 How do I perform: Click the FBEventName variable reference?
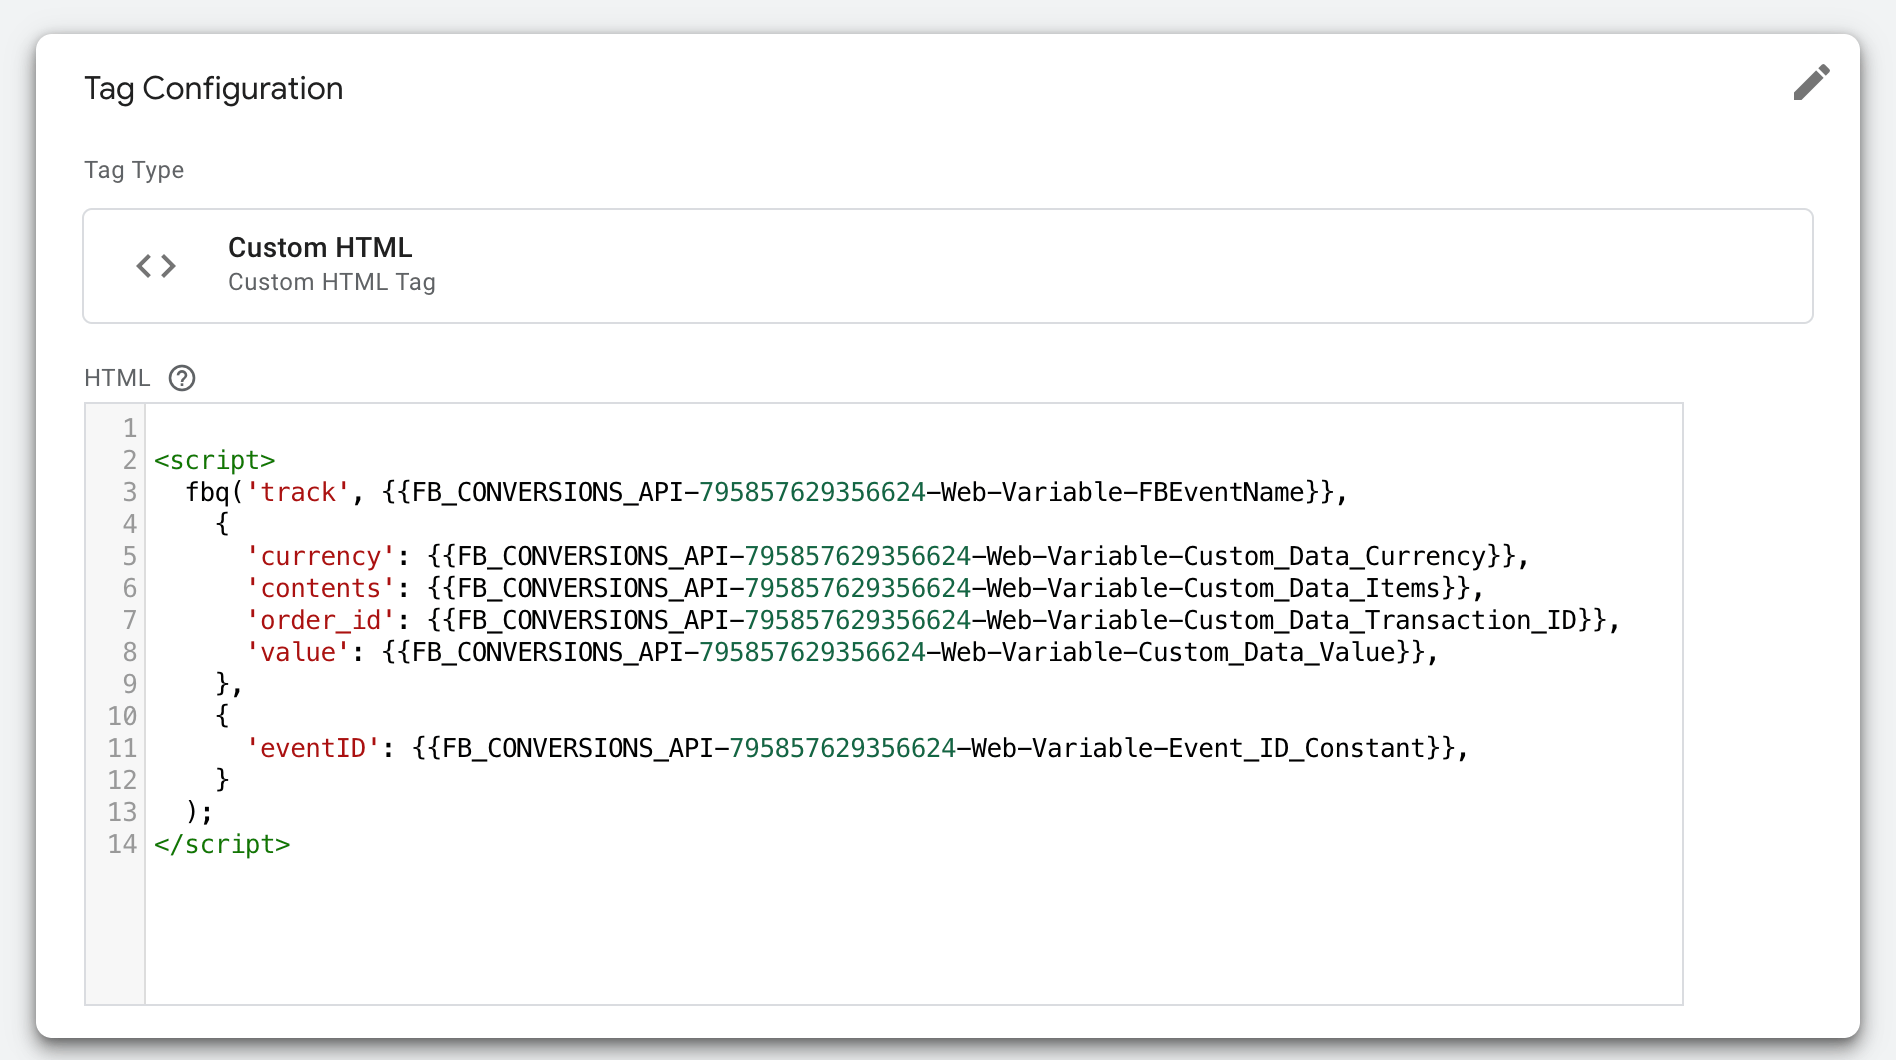[858, 492]
